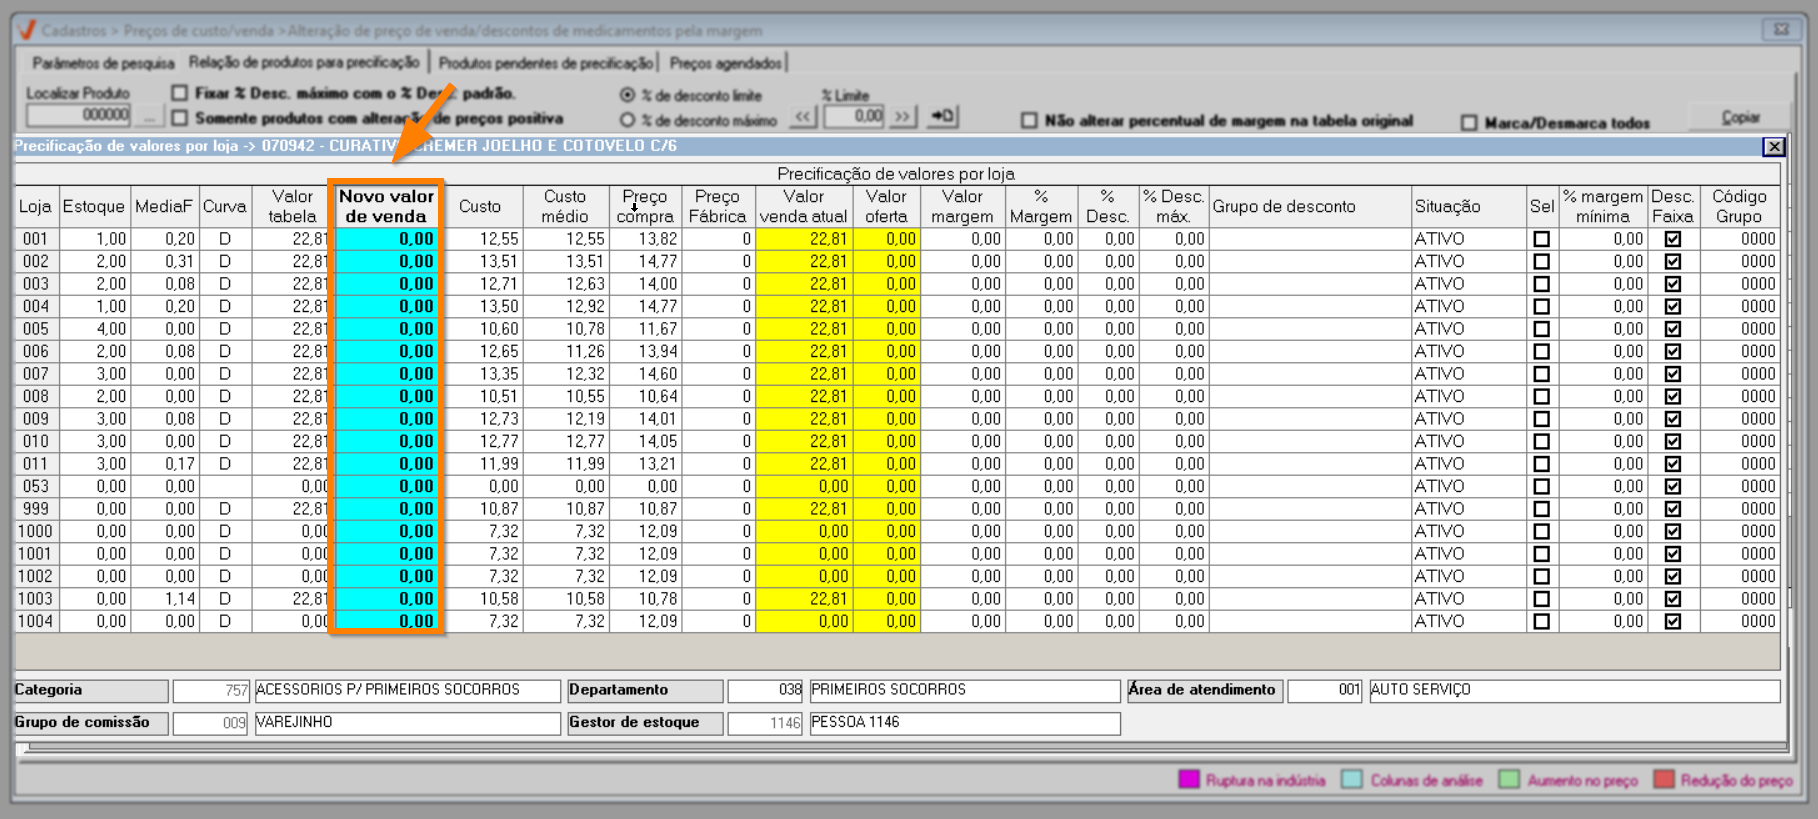Switch to Parâmetros de pesquisa tab
This screenshot has width=1818, height=819.
pos(103,63)
